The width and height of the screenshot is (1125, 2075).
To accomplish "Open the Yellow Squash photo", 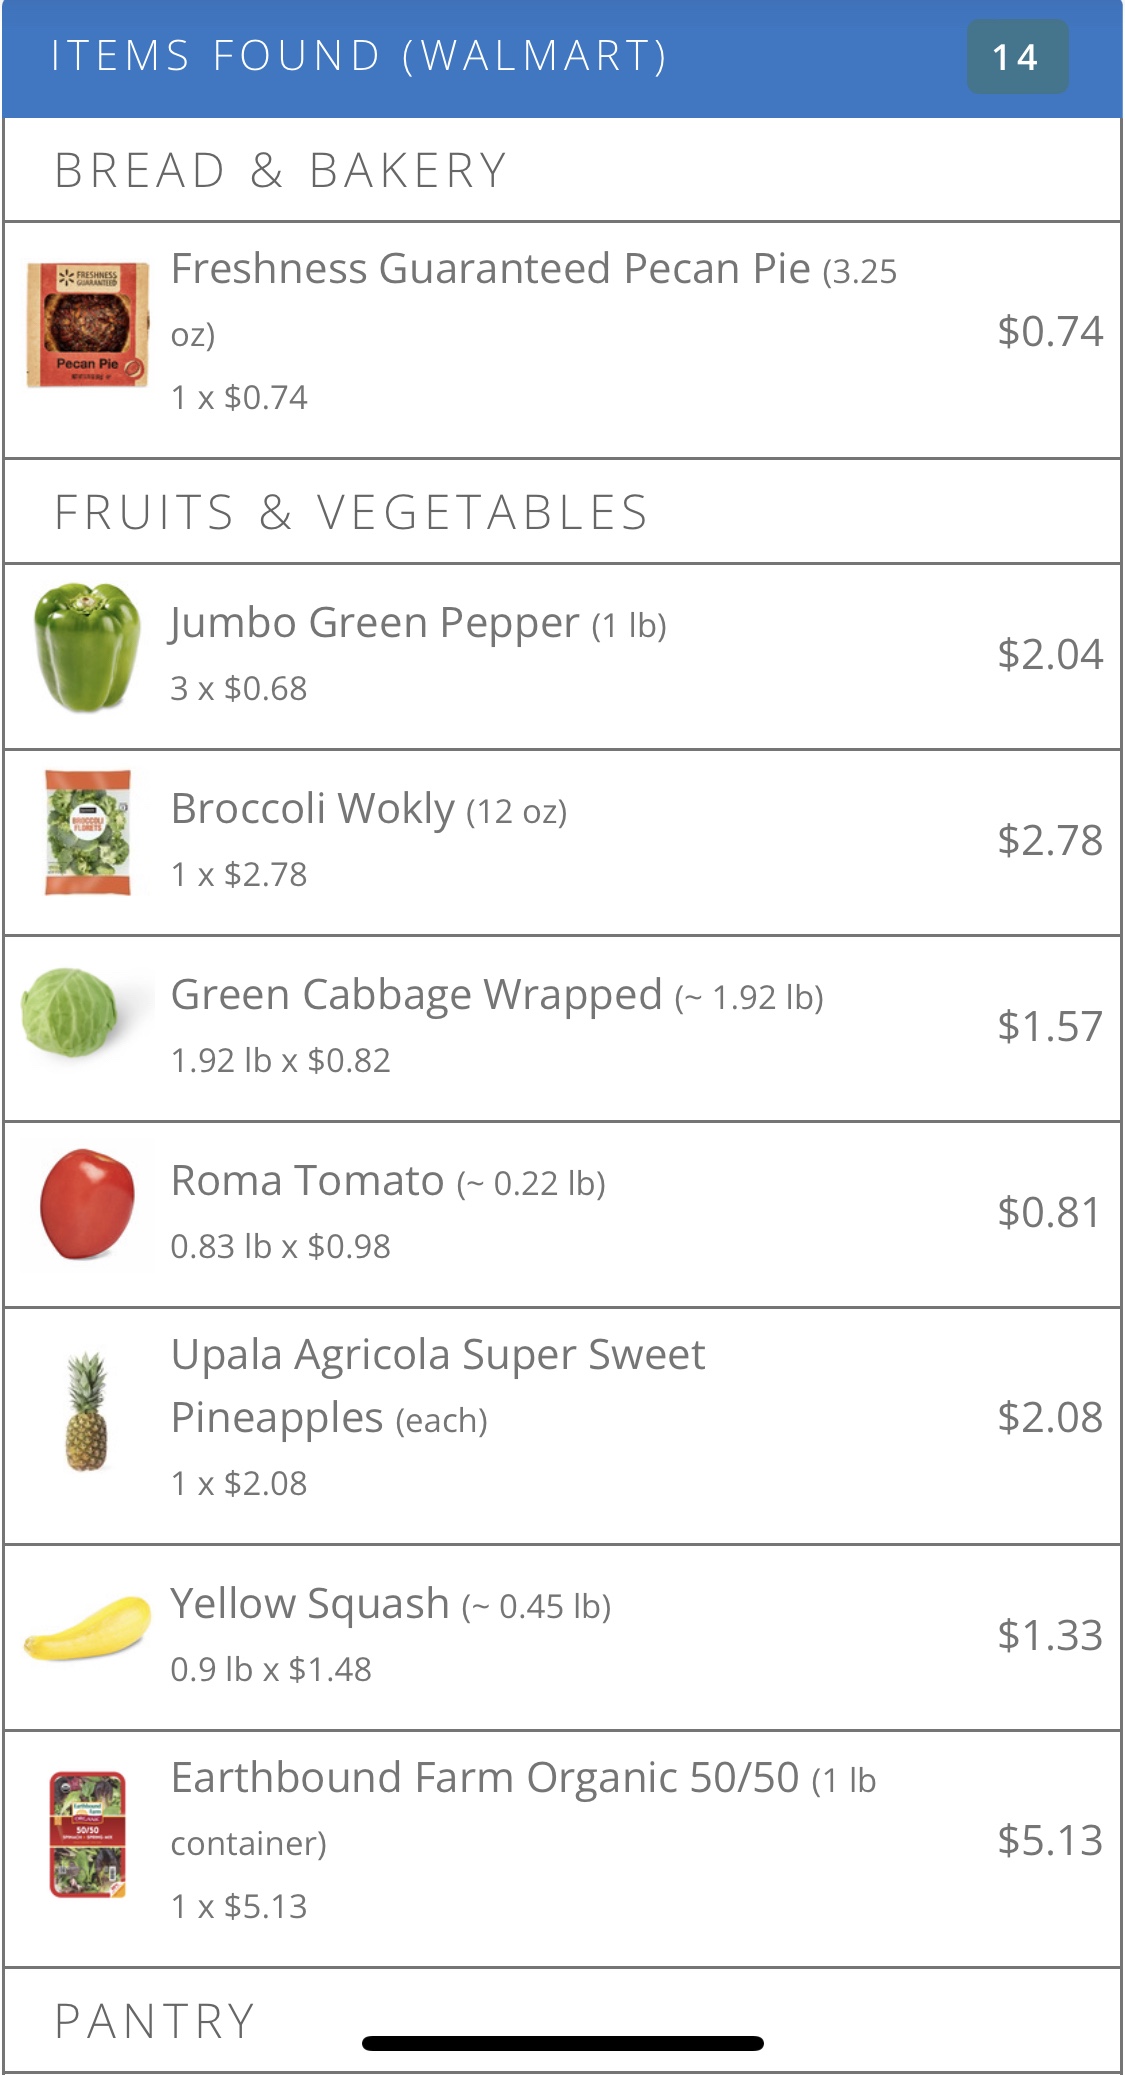I will (87, 1628).
